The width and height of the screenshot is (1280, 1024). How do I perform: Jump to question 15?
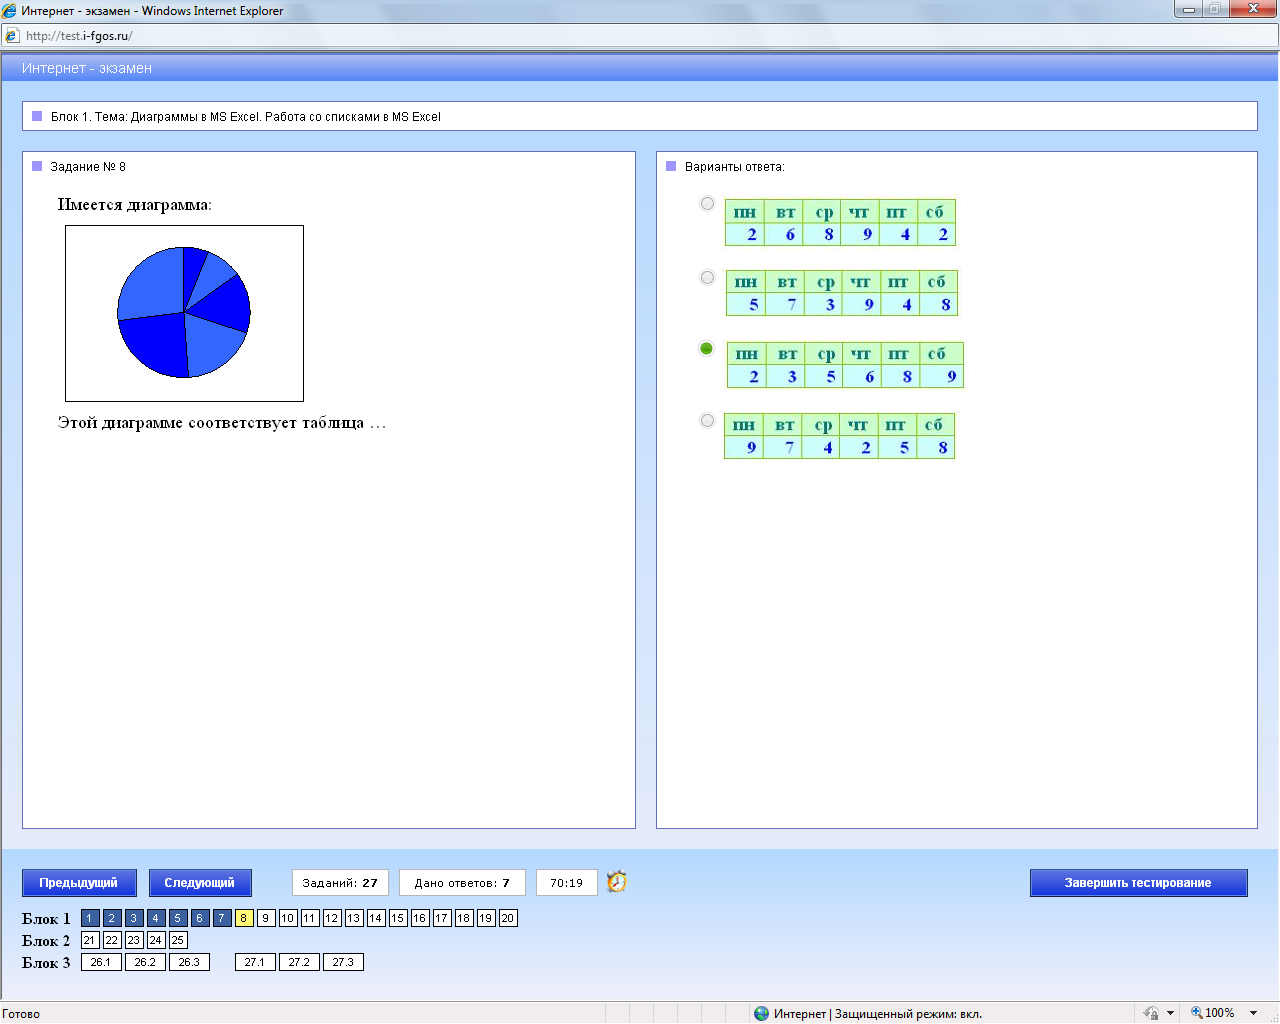398,918
